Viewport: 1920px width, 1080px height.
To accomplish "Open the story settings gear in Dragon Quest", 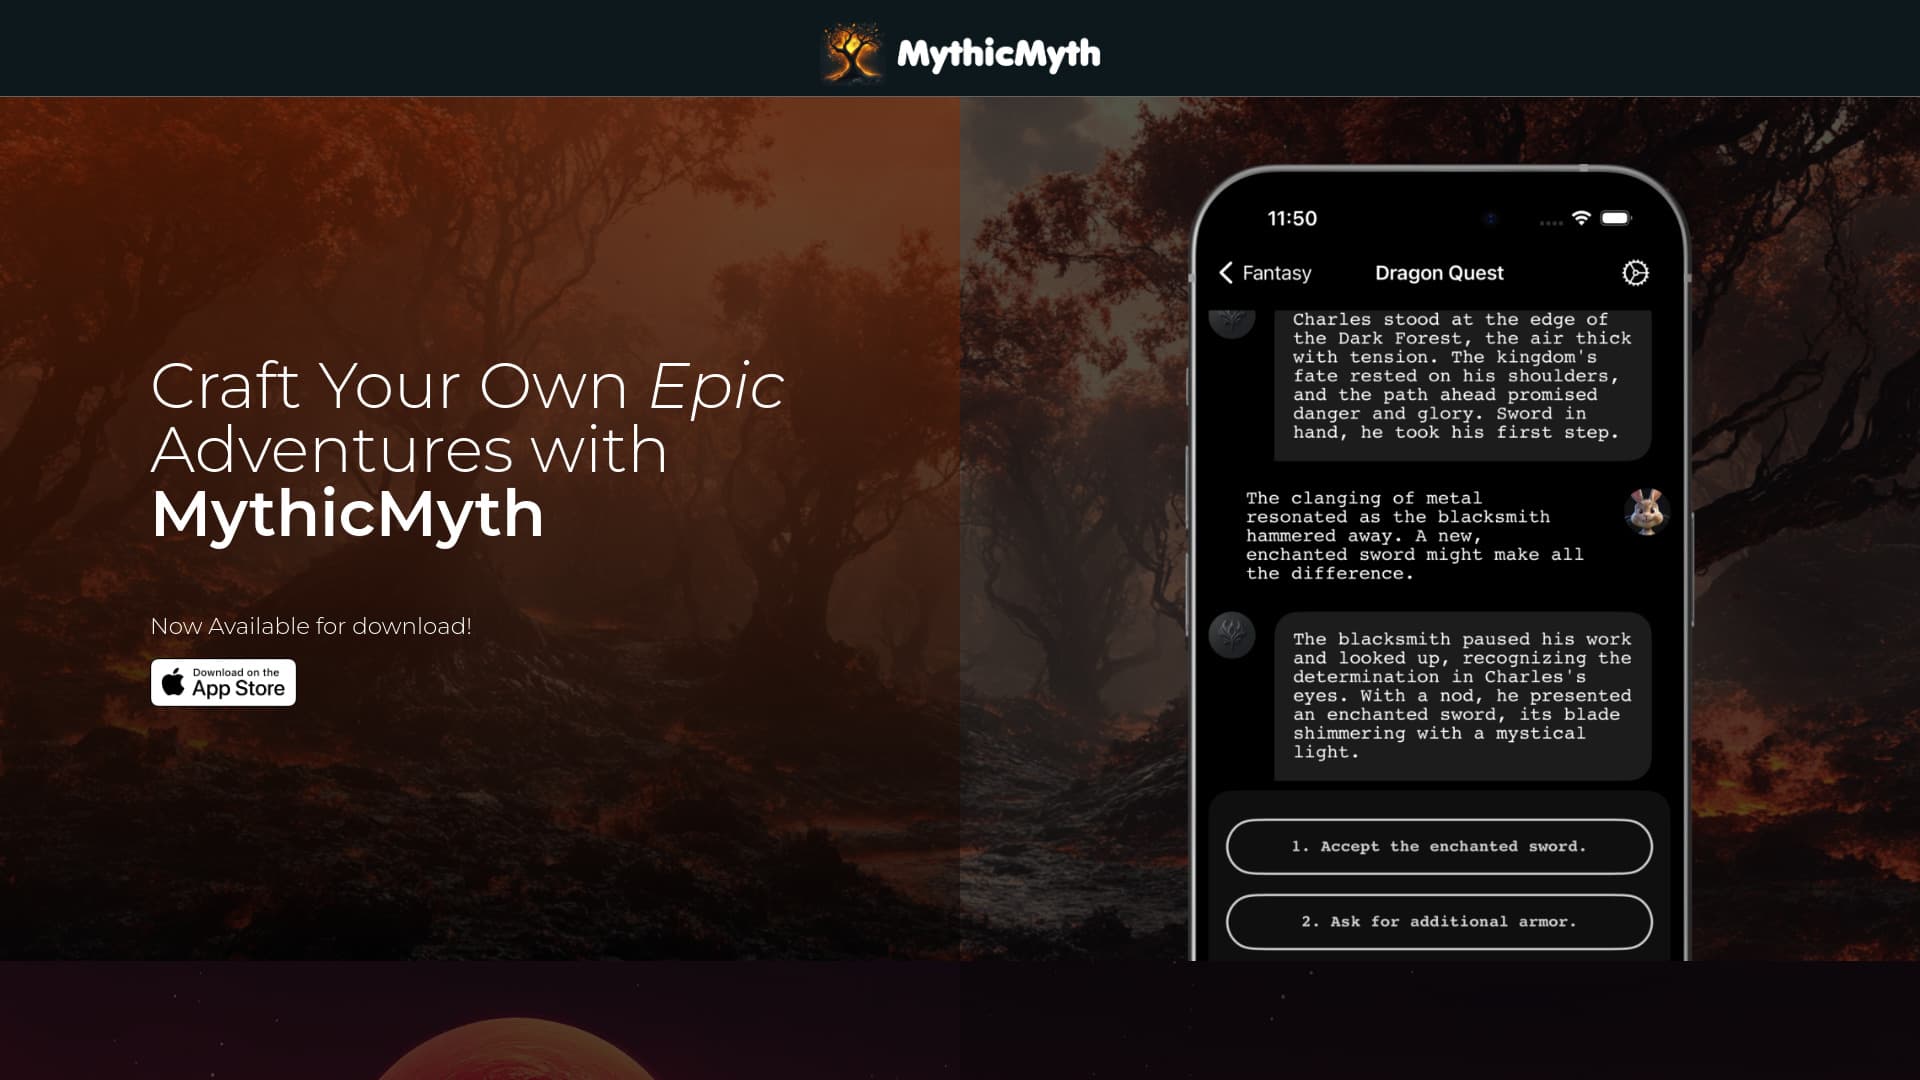I will (x=1634, y=272).
